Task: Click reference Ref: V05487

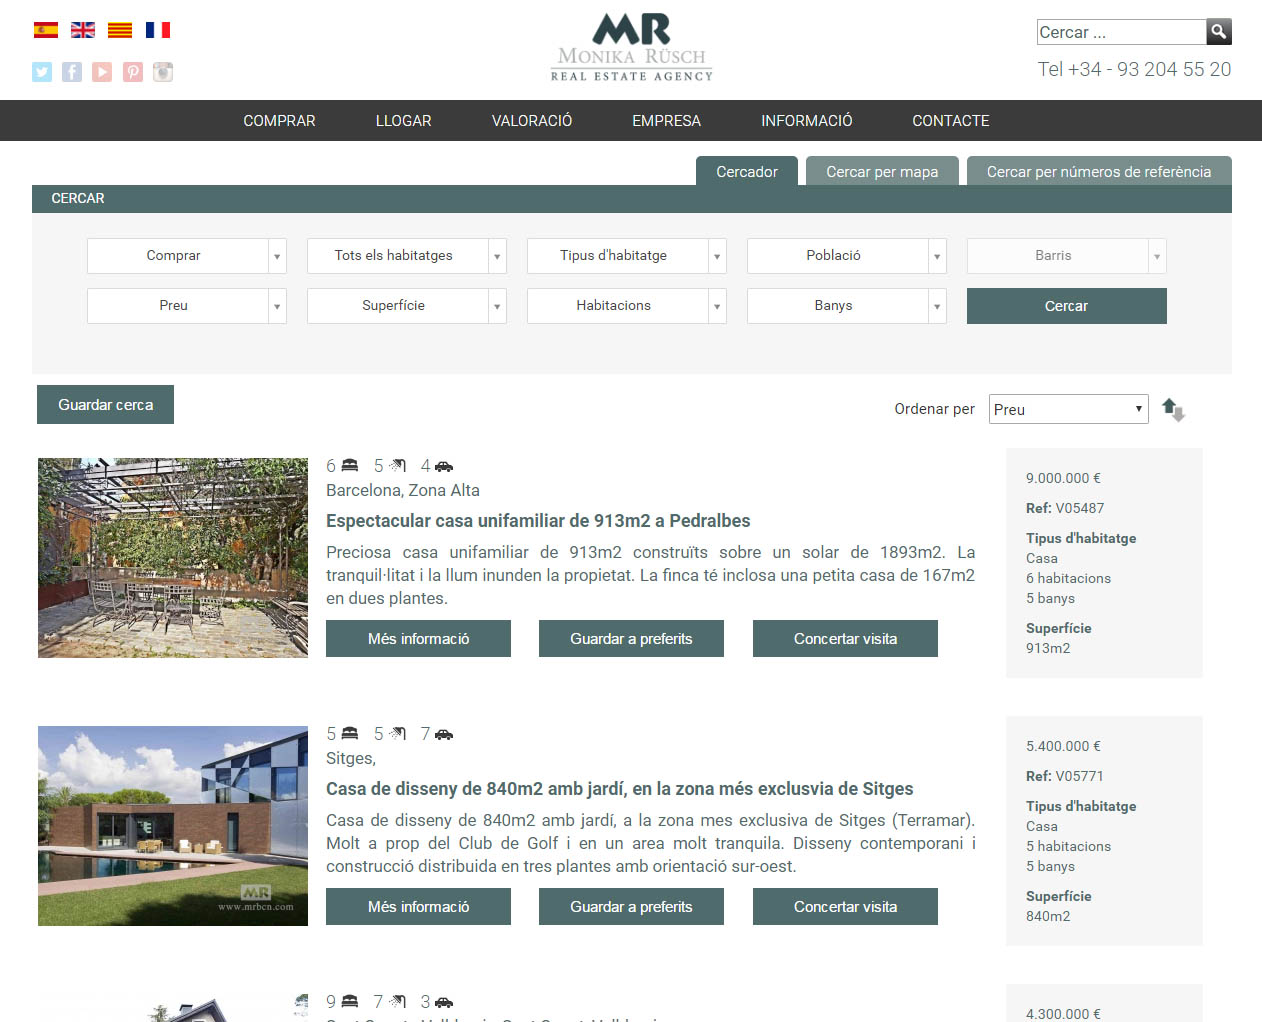Action: (1065, 508)
